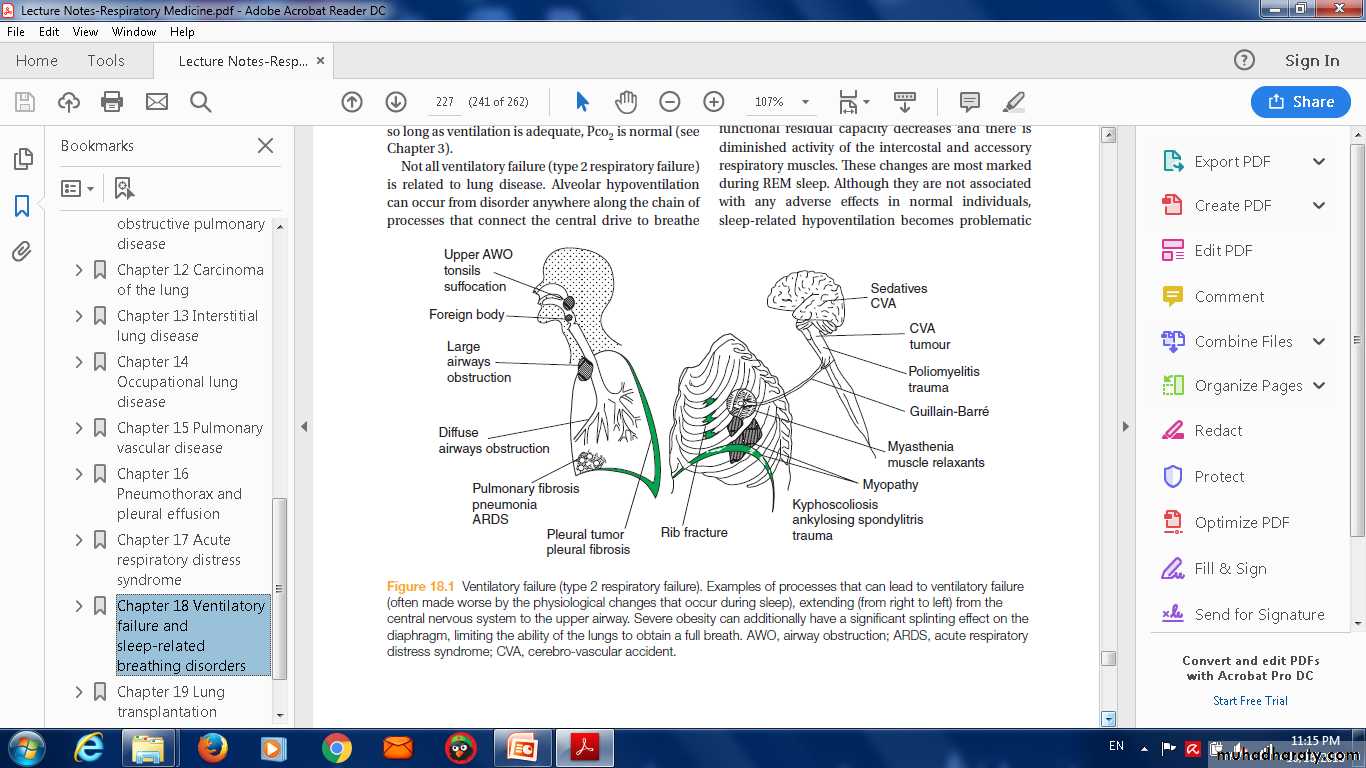Click the zoom out minus icon
Image resolution: width=1366 pixels, height=768 pixels.
click(x=670, y=102)
